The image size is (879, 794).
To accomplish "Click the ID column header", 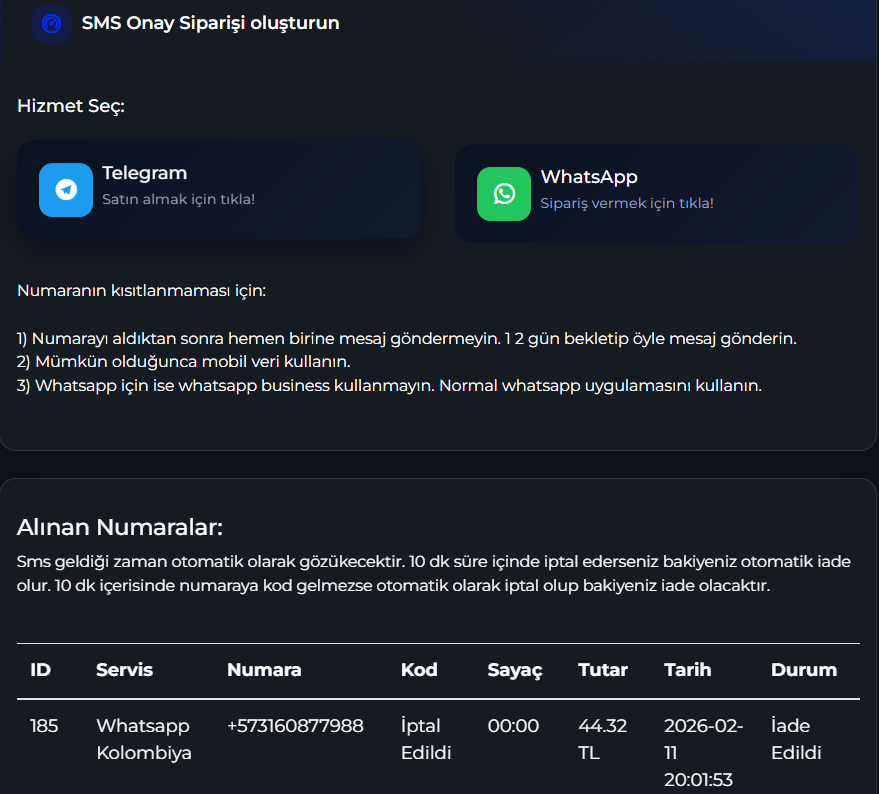I will pyautogui.click(x=40, y=670).
